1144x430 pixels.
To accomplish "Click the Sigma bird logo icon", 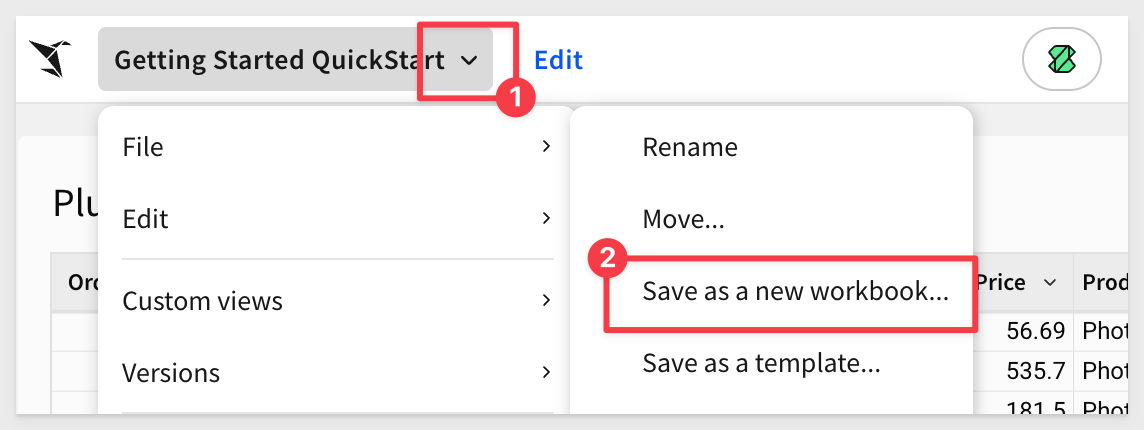I will pyautogui.click(x=50, y=59).
